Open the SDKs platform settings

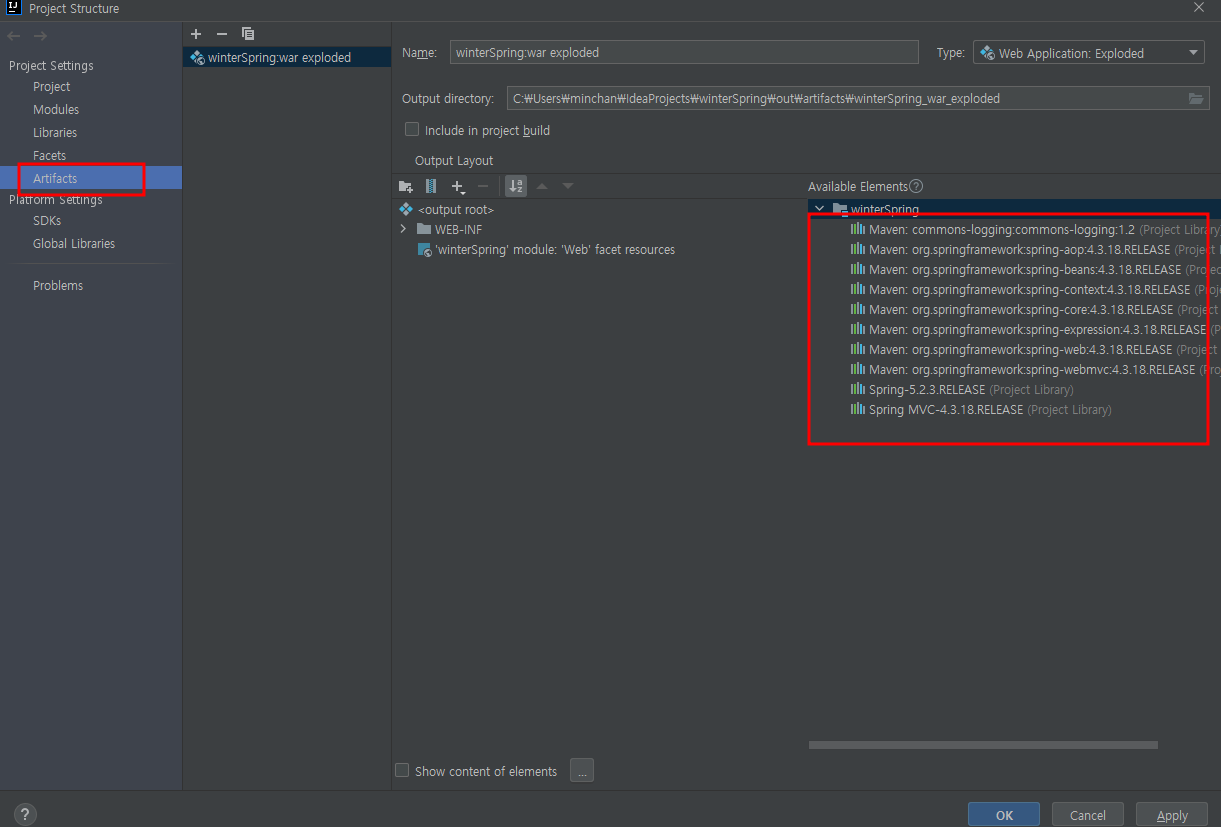pyautogui.click(x=47, y=221)
